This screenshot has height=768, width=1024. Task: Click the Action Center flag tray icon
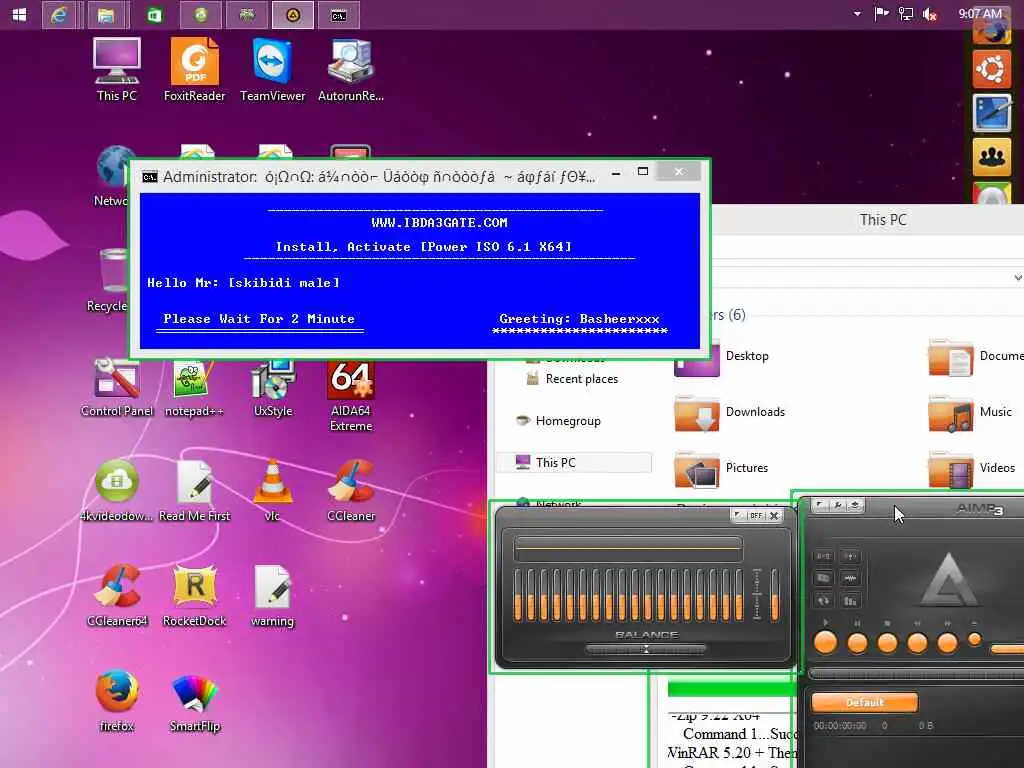tap(881, 14)
